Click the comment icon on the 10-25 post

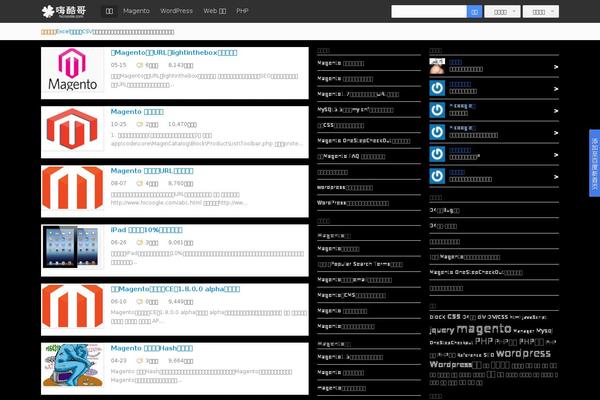pyautogui.click(x=140, y=124)
